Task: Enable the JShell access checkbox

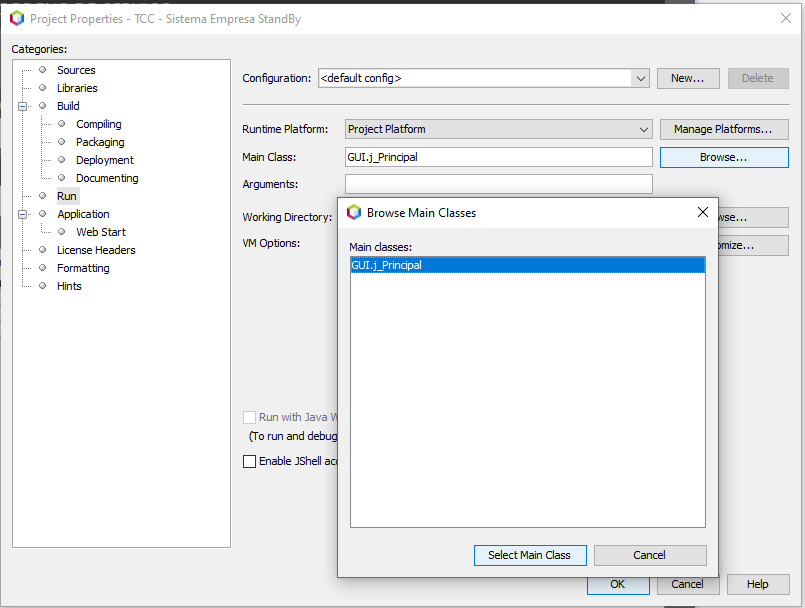Action: 250,461
